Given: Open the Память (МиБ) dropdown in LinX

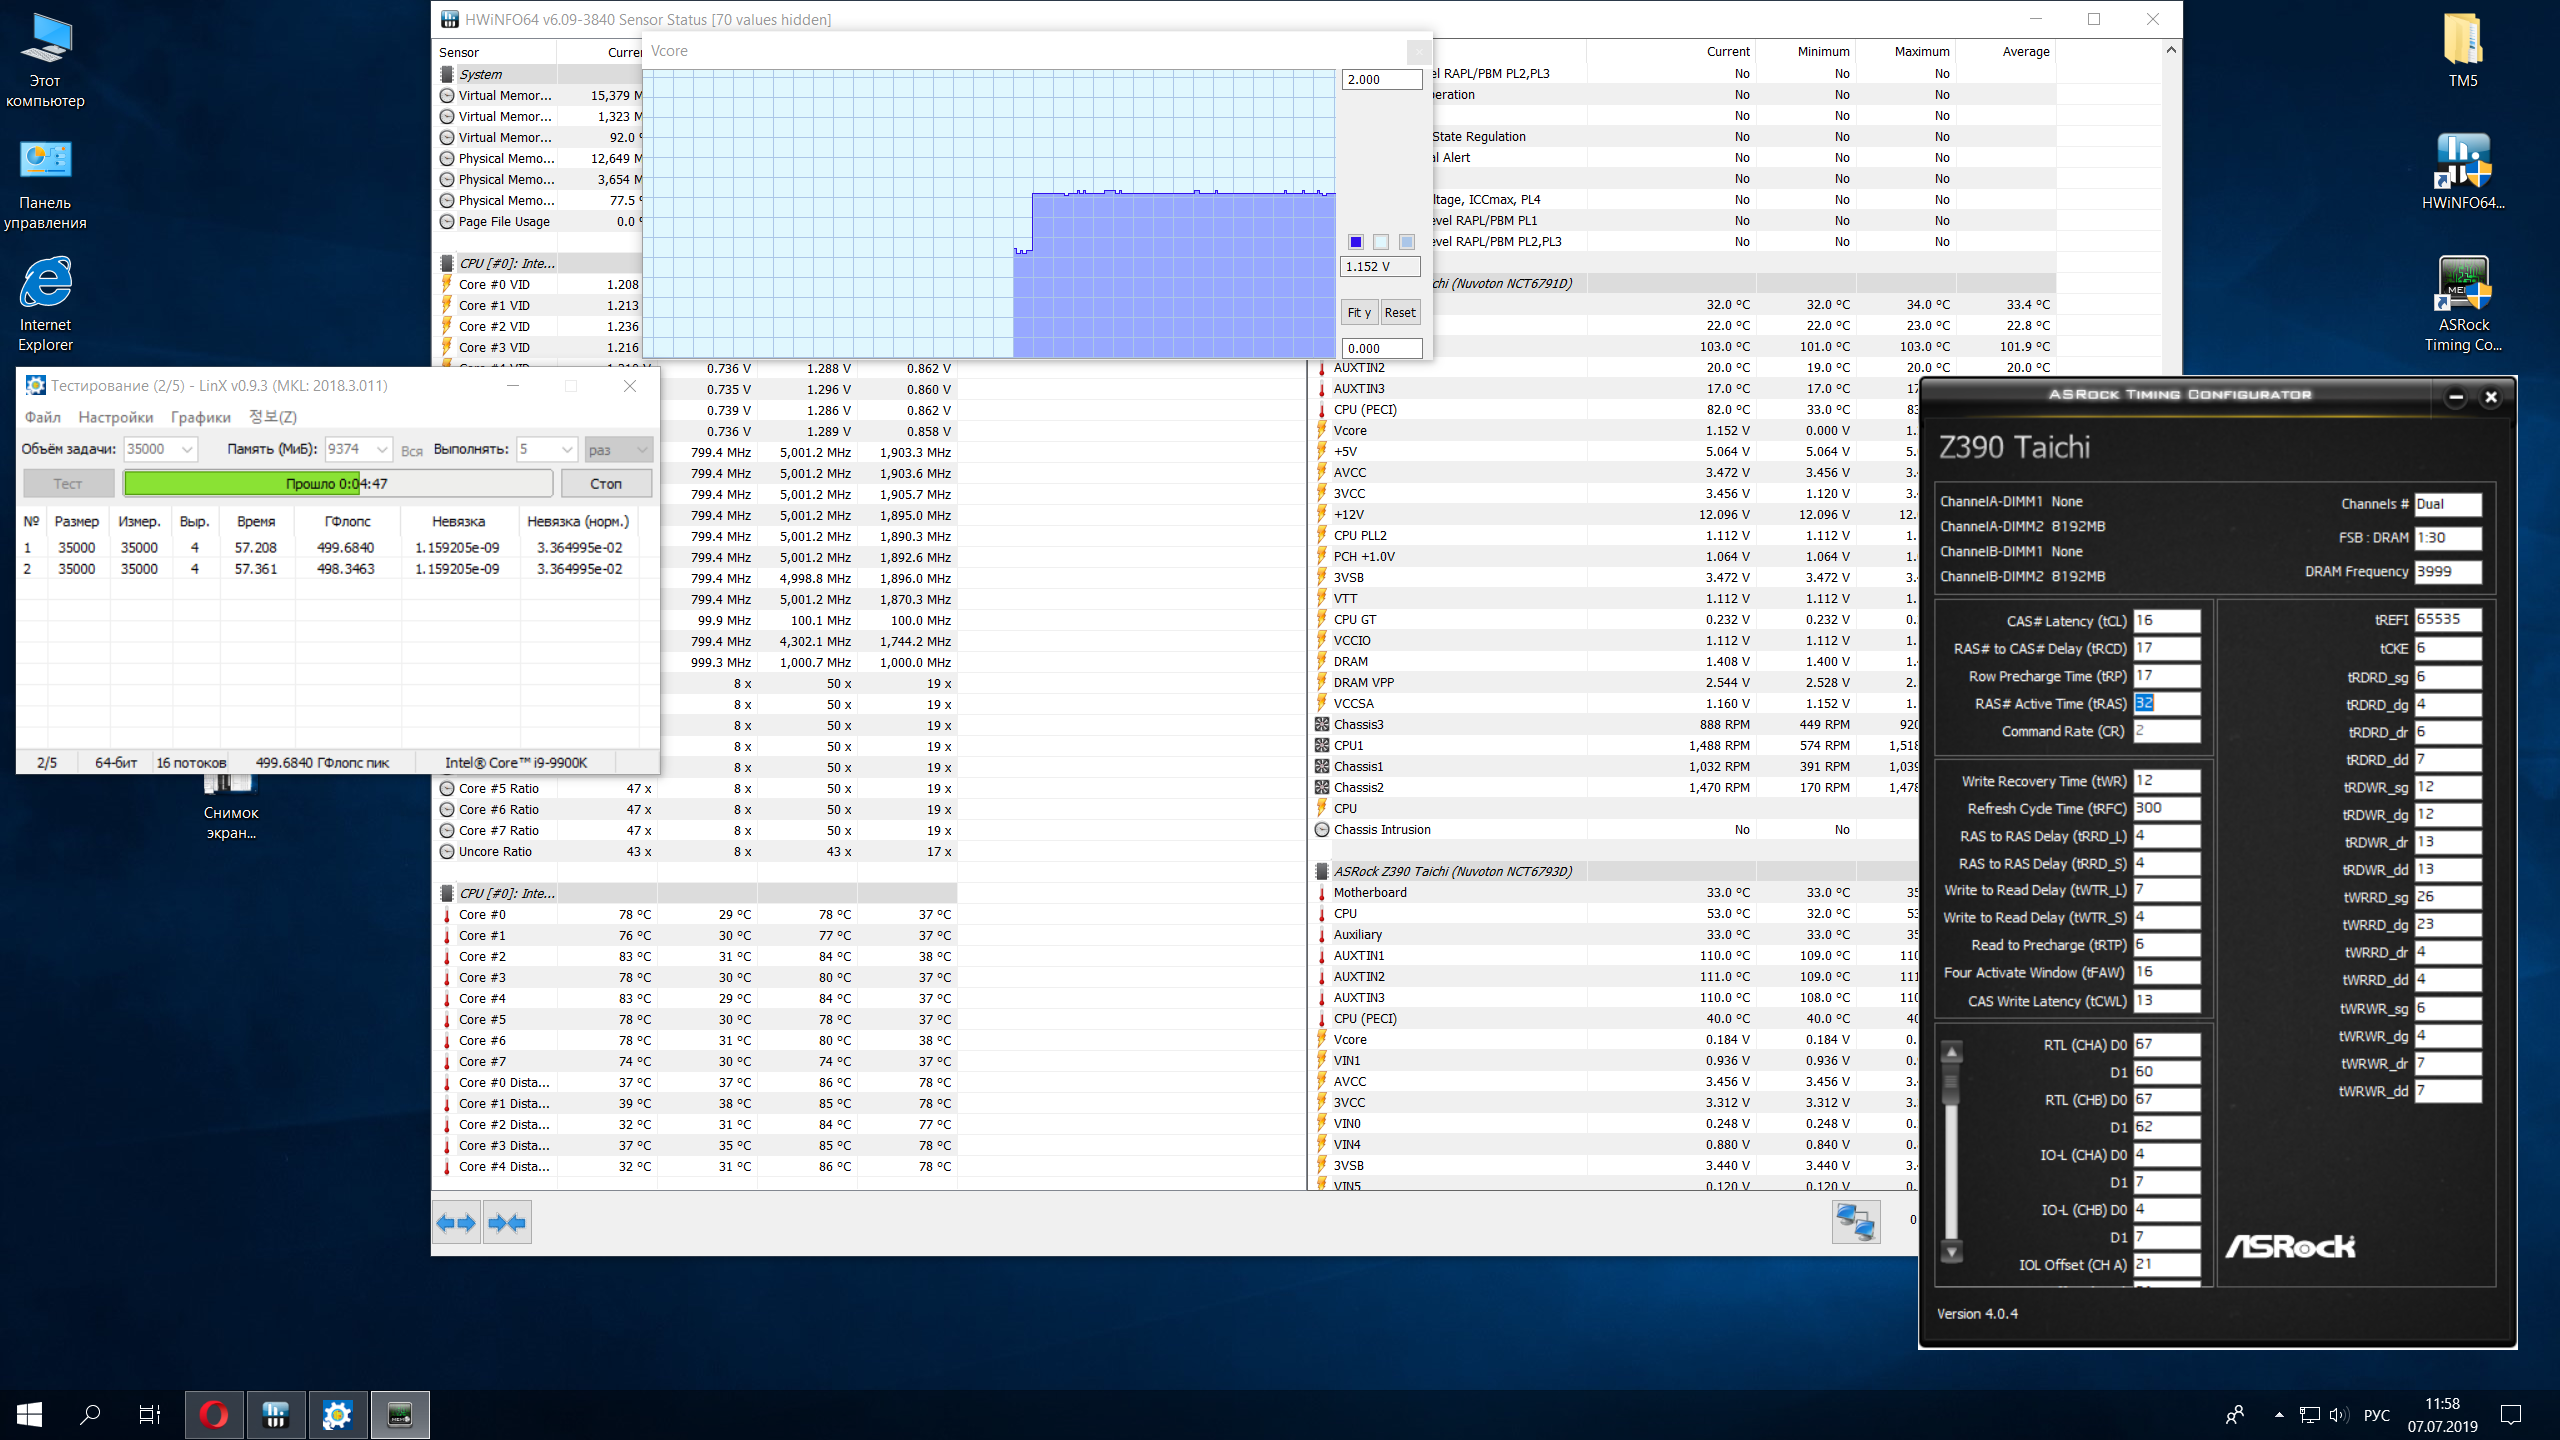Looking at the screenshot, I should point(382,450).
